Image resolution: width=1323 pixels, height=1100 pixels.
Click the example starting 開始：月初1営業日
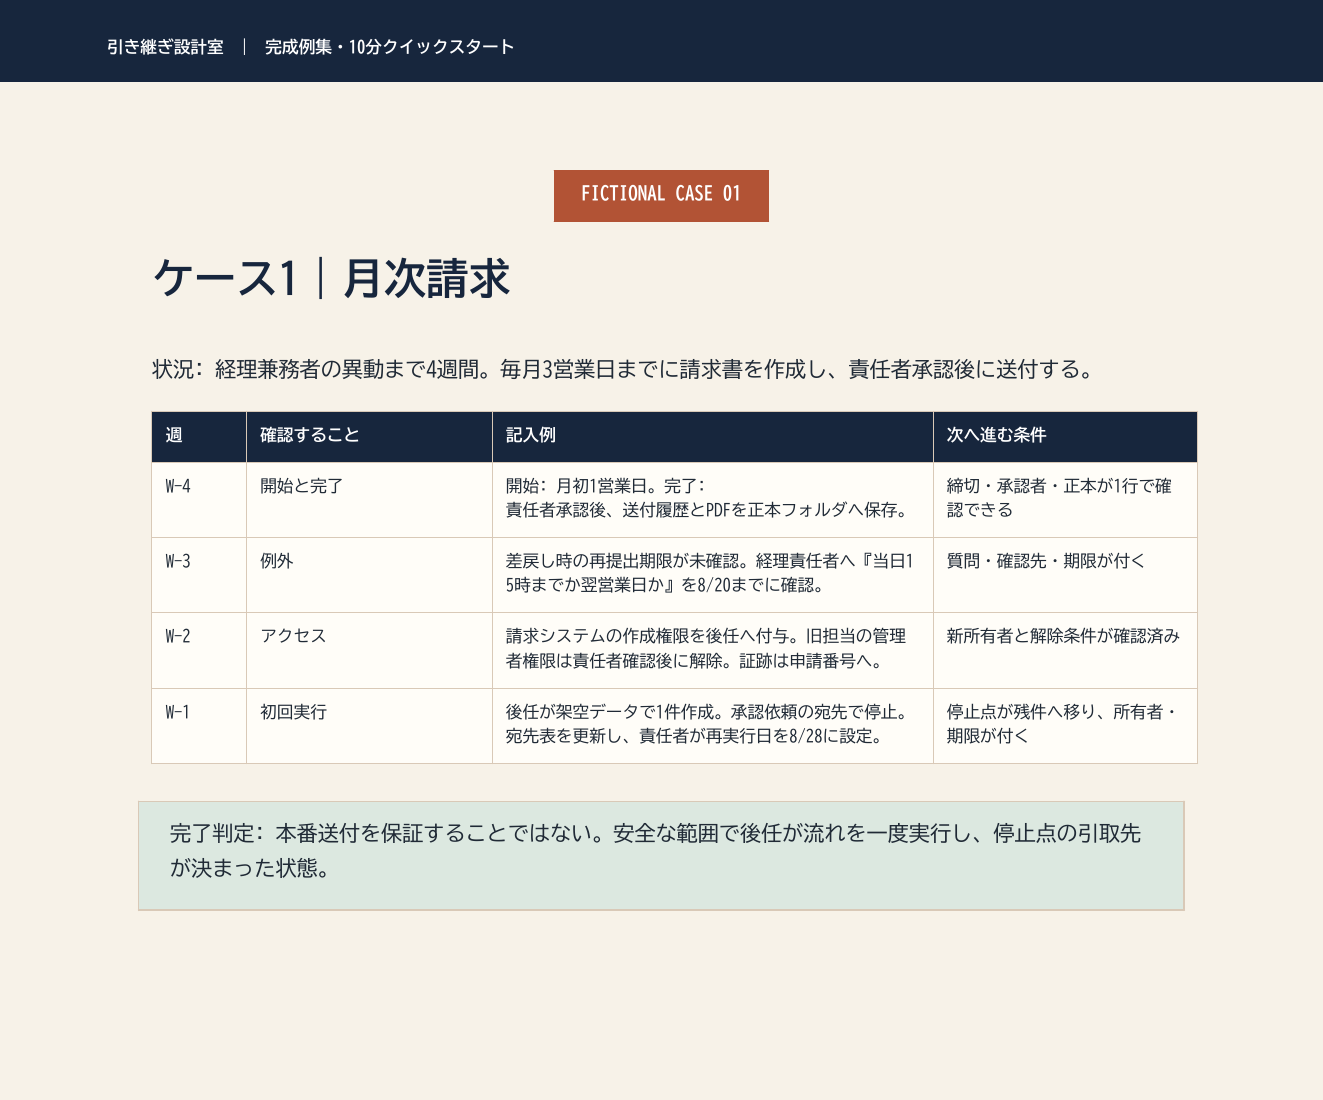click(x=713, y=499)
